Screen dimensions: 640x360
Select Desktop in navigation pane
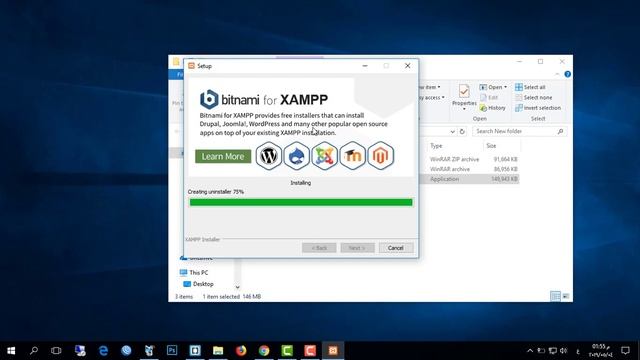[203, 284]
